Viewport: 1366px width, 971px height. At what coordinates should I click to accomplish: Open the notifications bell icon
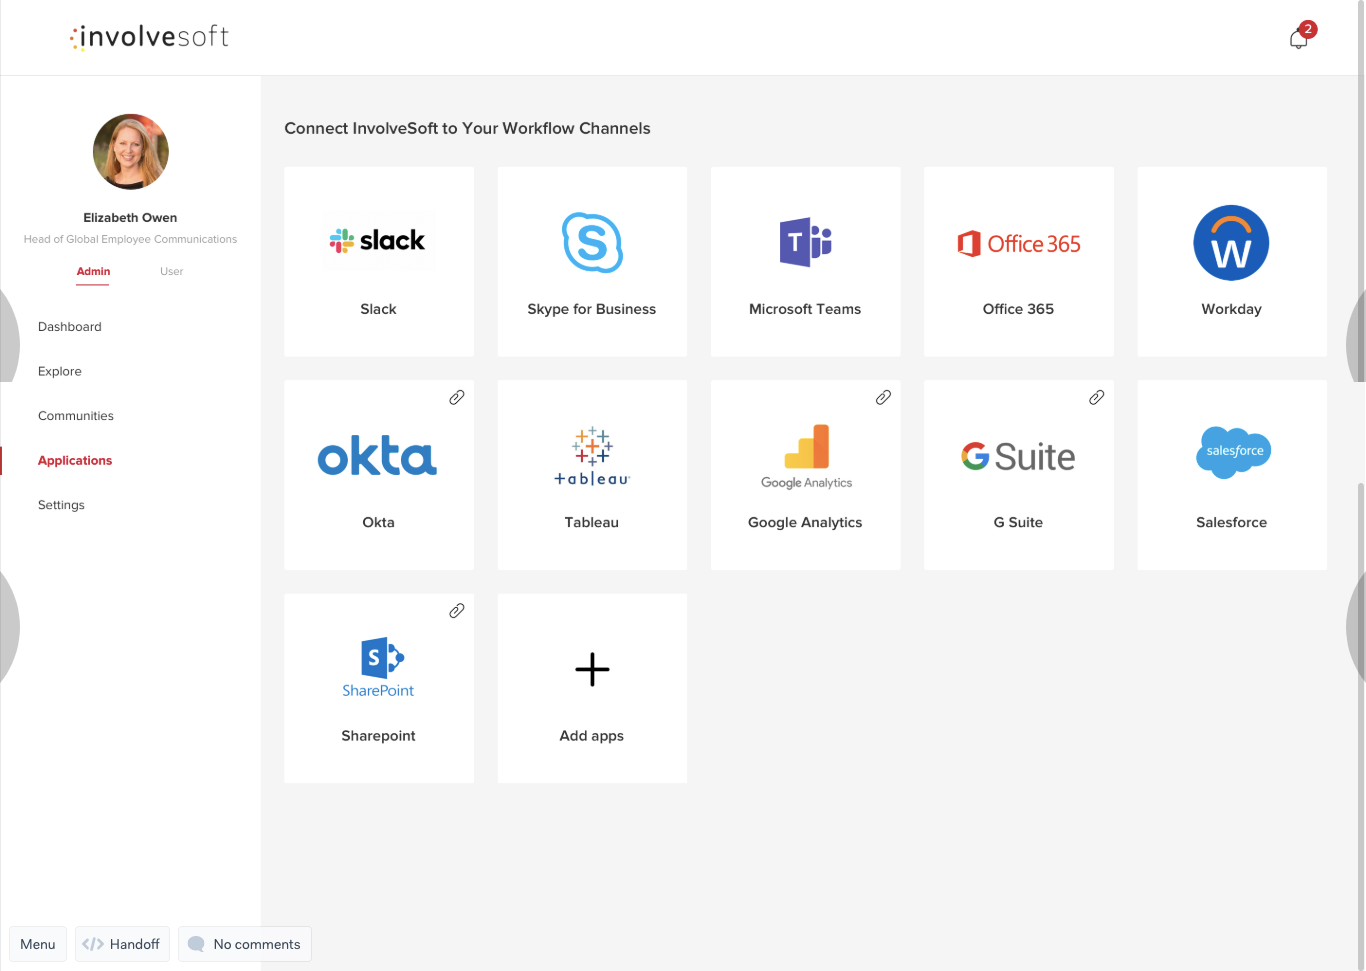tap(1298, 39)
